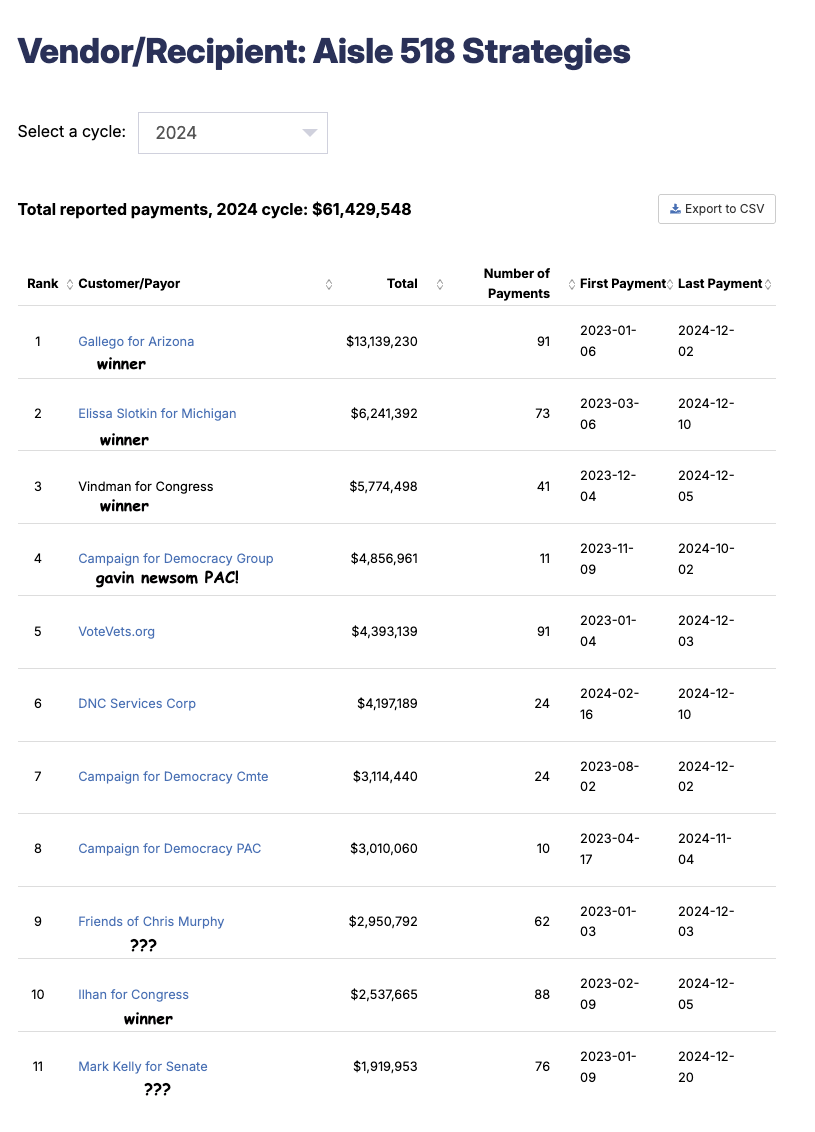The image size is (815, 1132).
Task: Open Campaign for Democracy Group link
Action: click(x=175, y=559)
